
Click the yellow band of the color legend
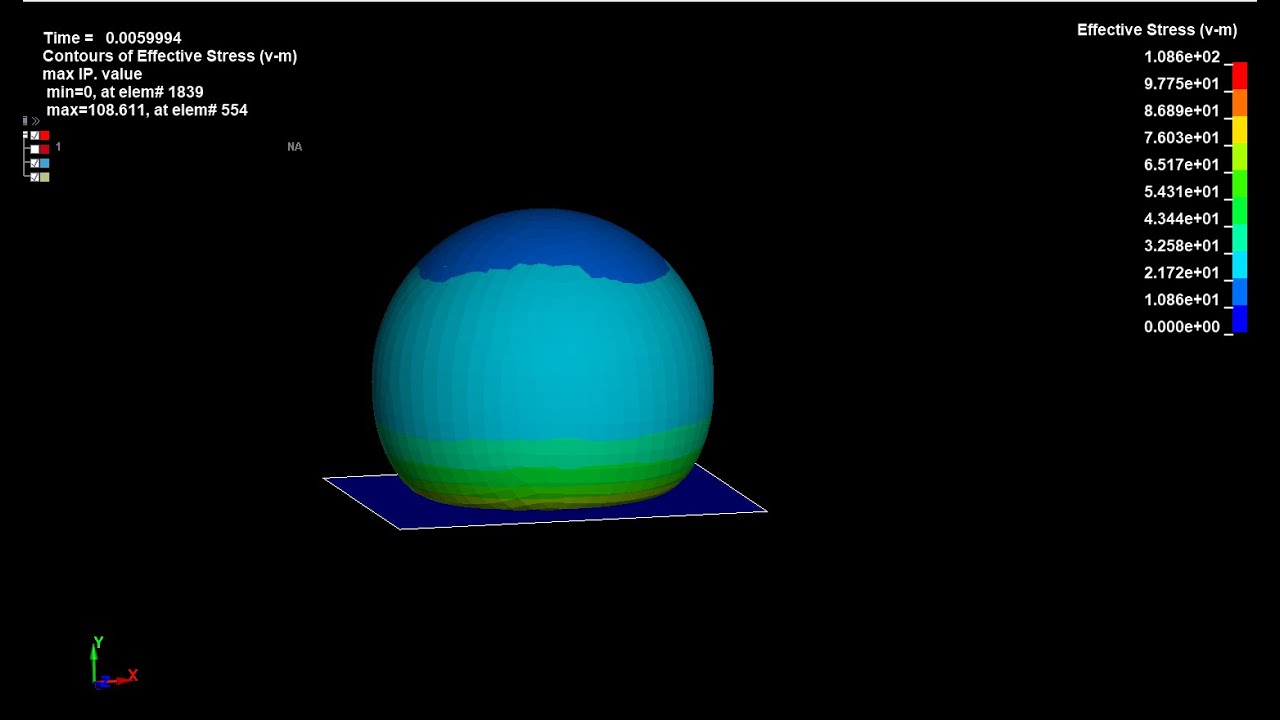point(1240,130)
